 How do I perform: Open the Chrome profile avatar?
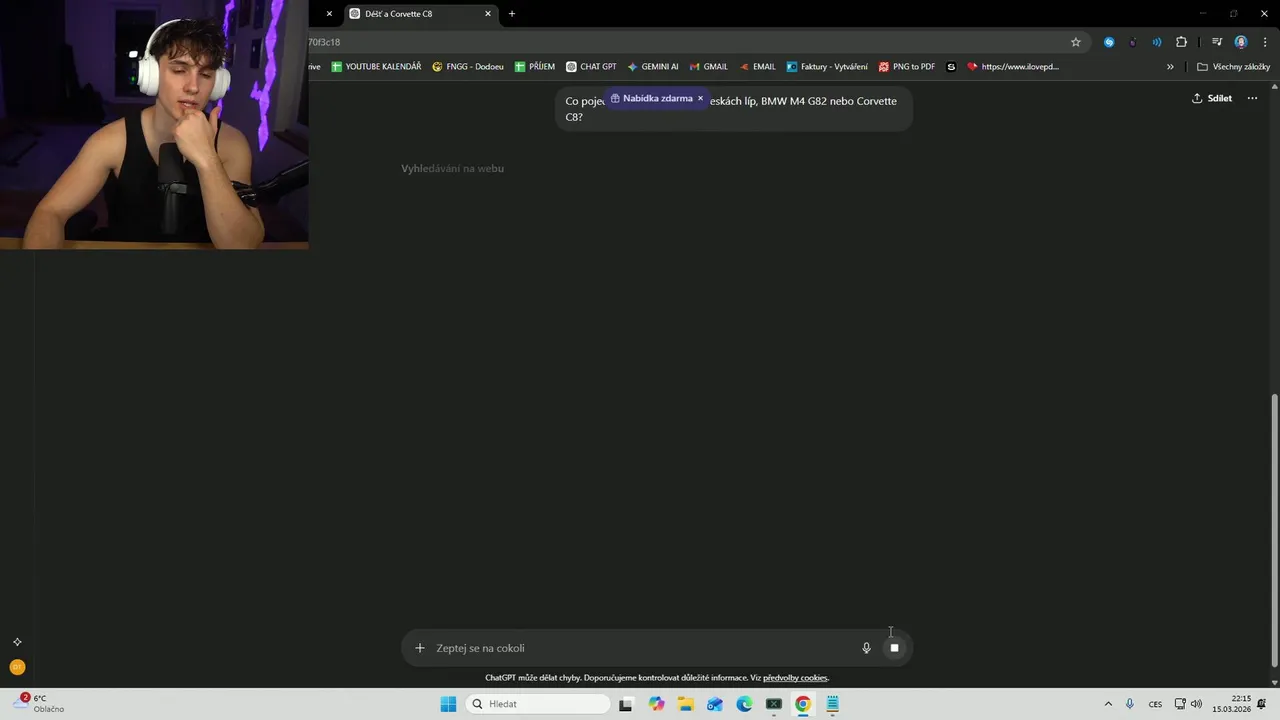pos(1241,42)
